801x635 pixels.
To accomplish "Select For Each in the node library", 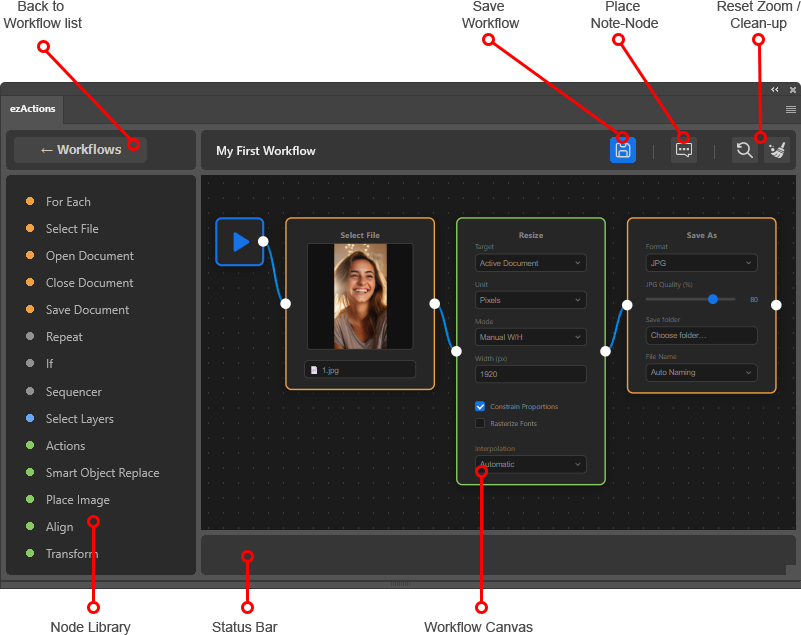I will 68,202.
